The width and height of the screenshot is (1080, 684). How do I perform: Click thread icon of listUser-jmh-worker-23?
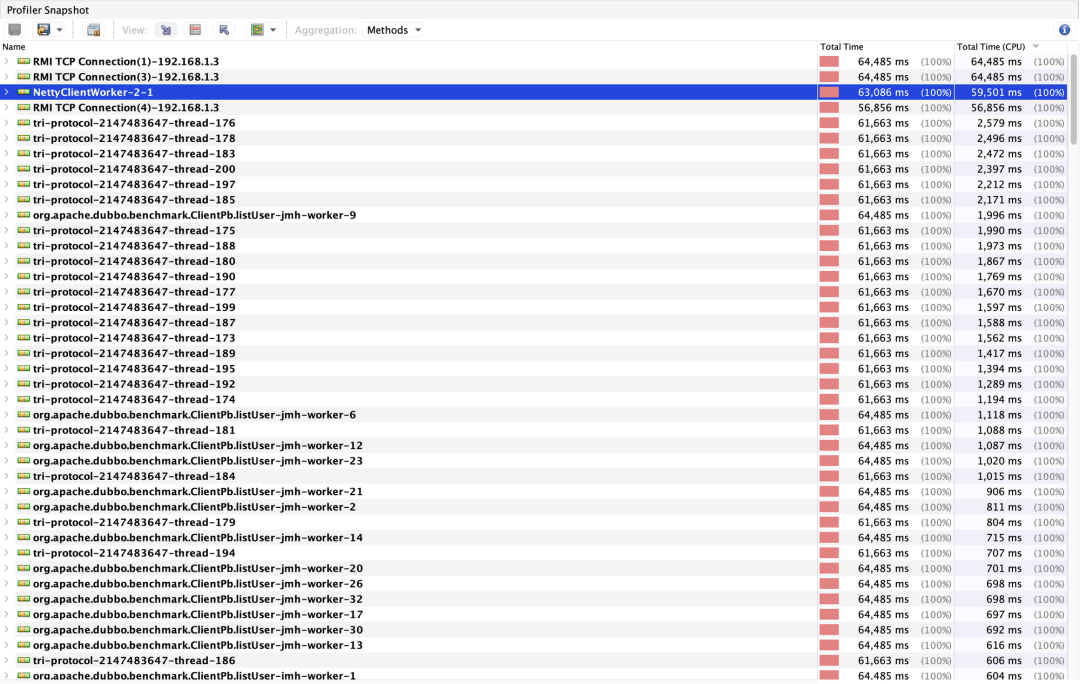(x=23, y=461)
